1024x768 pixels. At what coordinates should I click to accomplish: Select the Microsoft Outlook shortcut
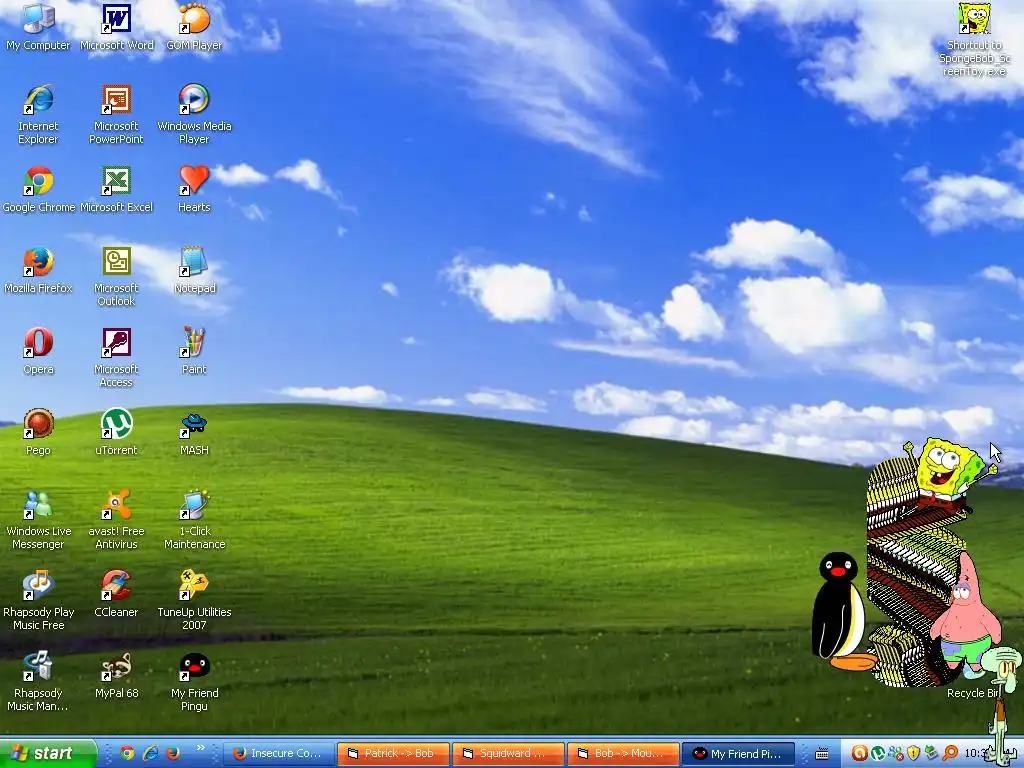(116, 276)
